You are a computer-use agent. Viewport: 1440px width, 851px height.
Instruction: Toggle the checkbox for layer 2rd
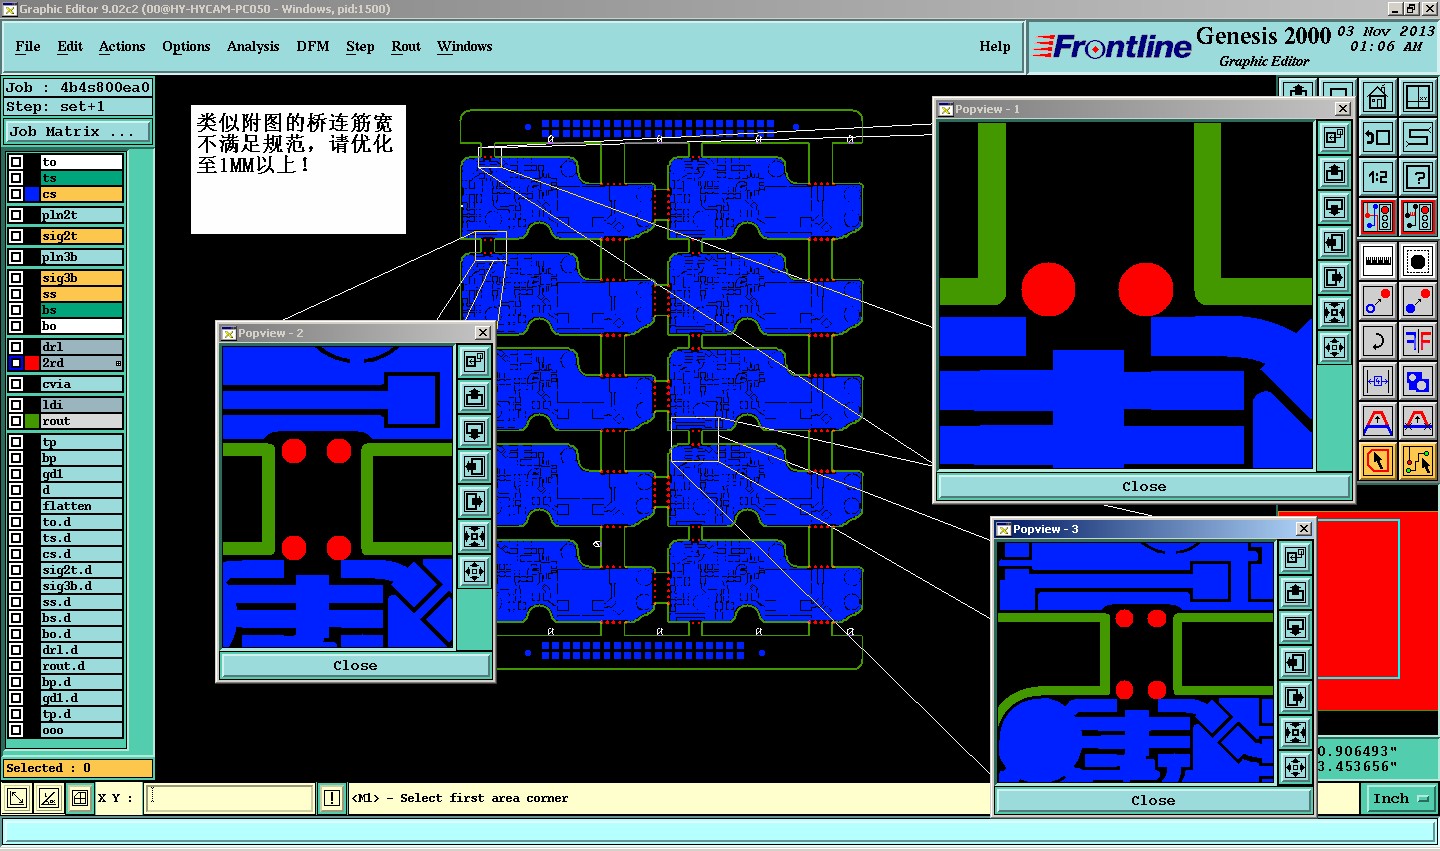(x=16, y=363)
